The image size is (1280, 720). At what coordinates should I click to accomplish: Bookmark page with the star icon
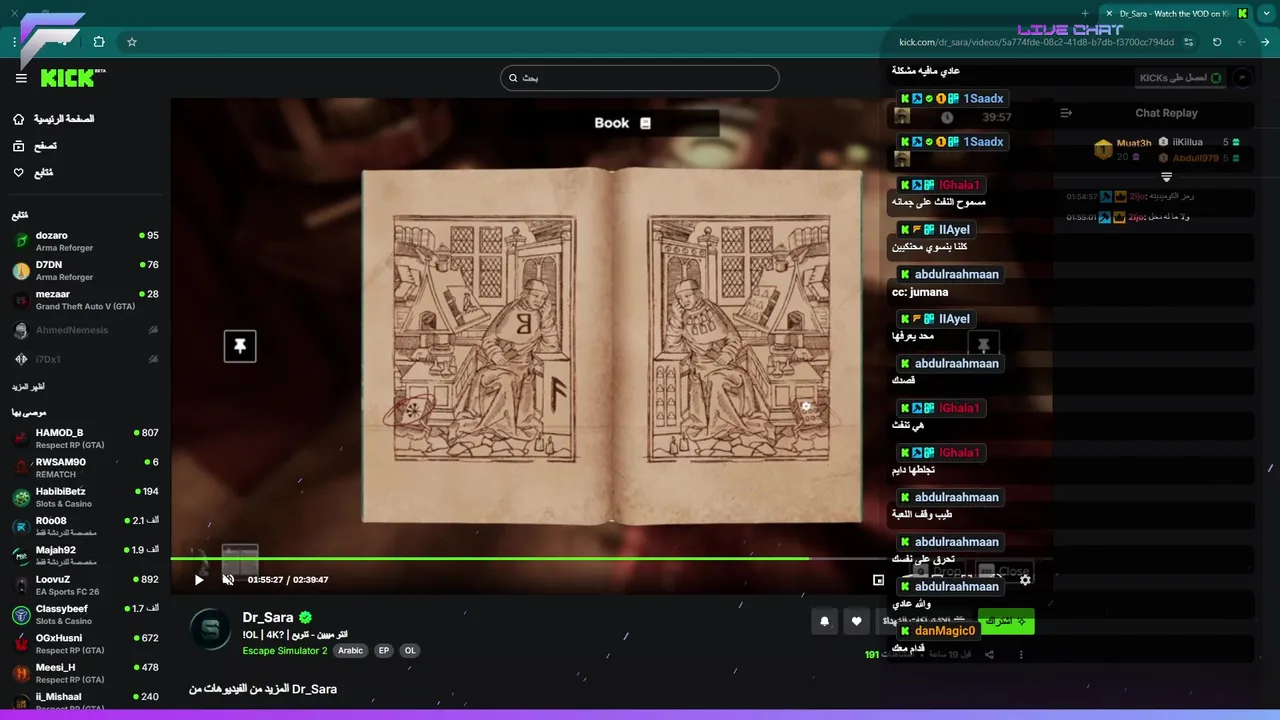pos(131,42)
